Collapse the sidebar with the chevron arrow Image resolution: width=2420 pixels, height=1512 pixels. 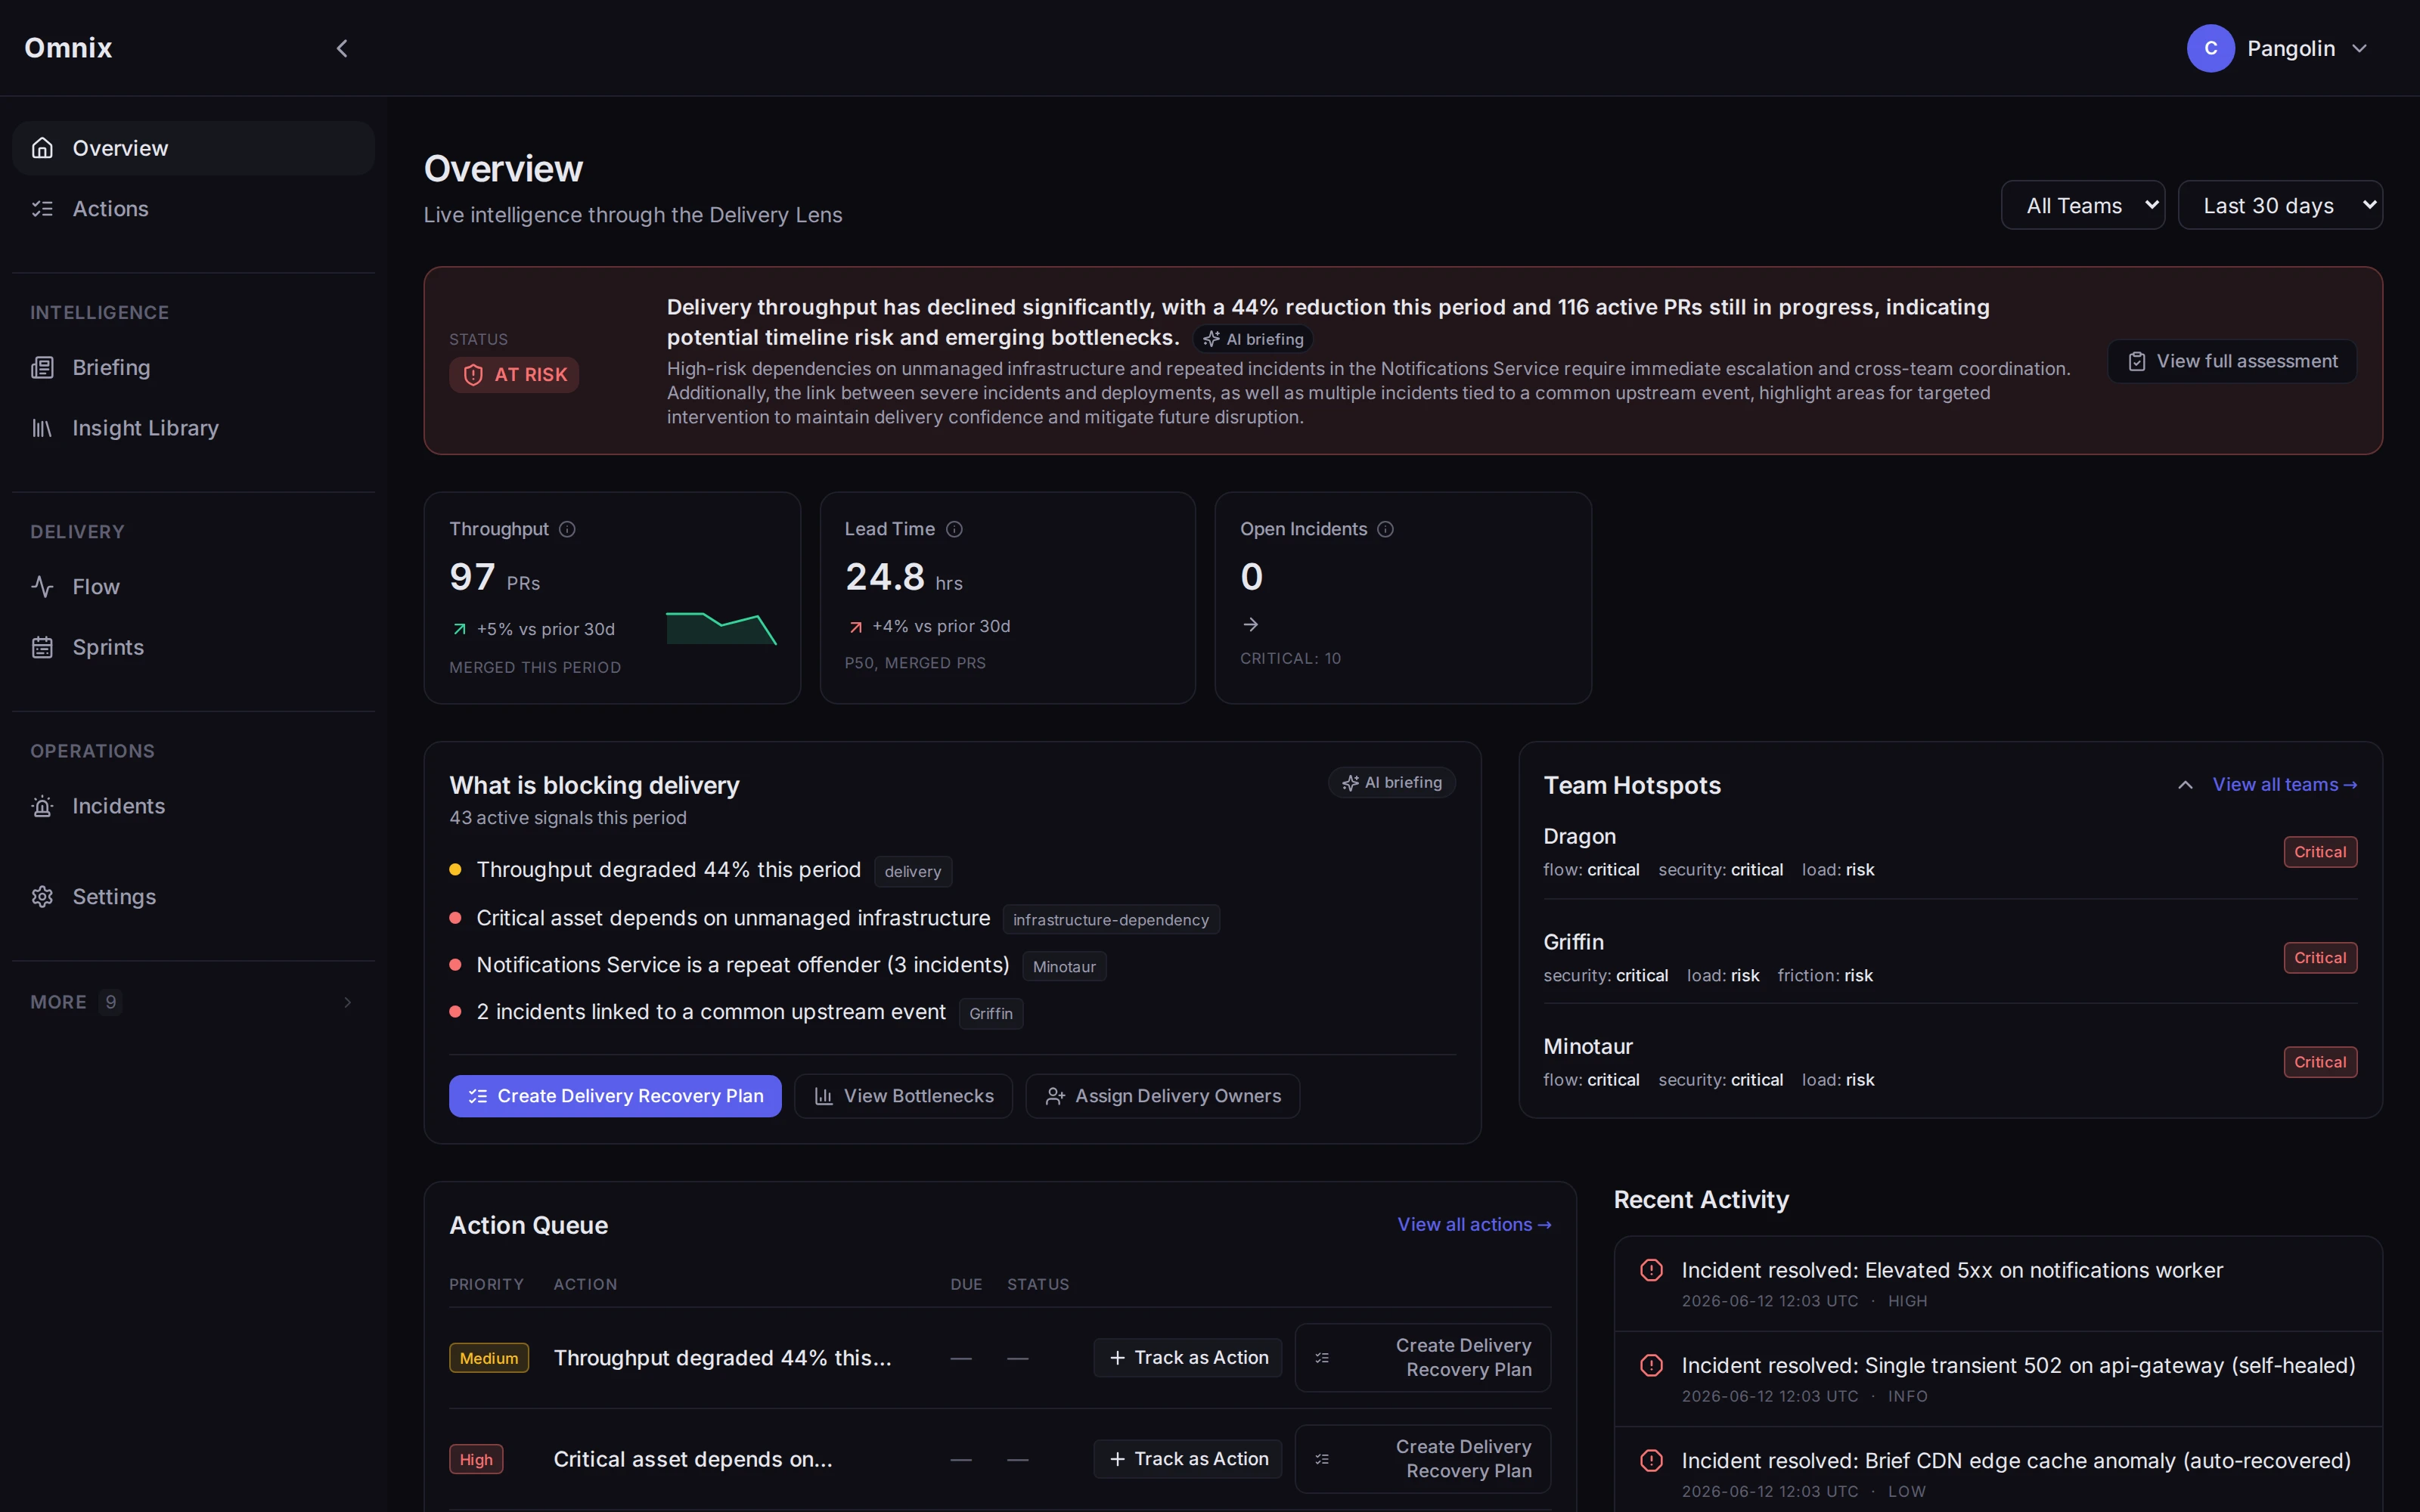[x=342, y=48]
